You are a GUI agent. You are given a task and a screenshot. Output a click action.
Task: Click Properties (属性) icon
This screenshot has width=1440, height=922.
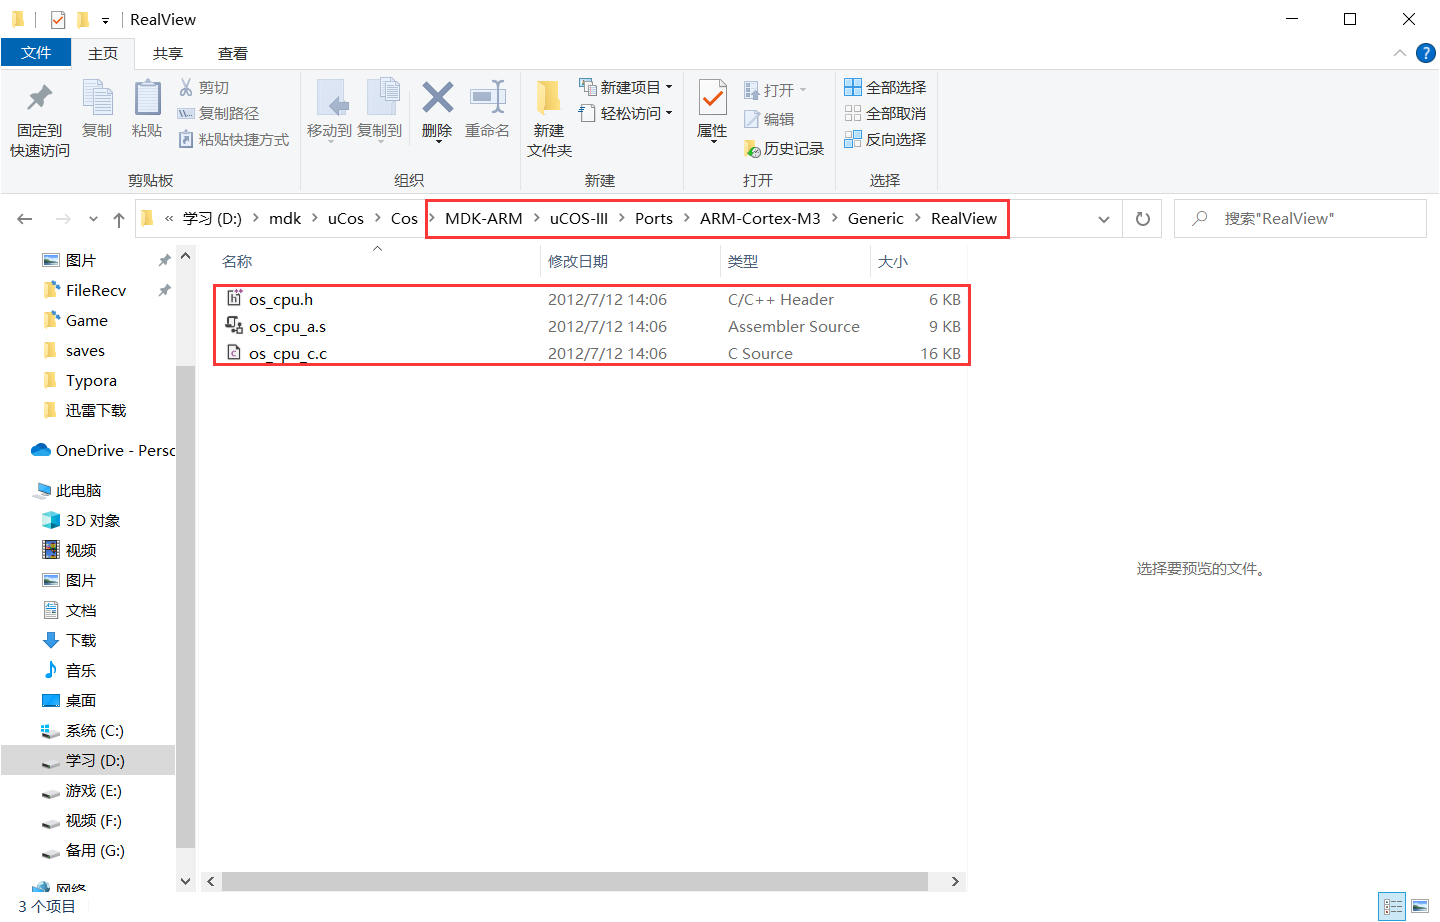pos(712,97)
